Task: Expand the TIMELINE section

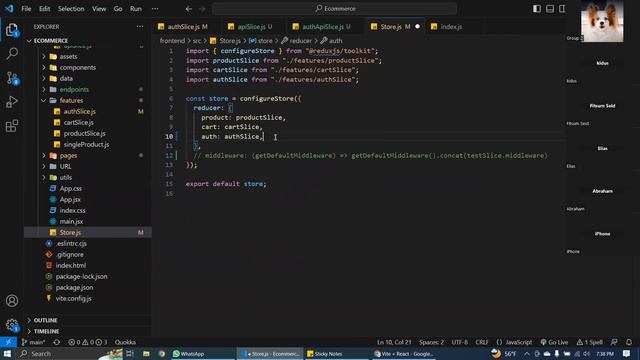Action: (46, 331)
